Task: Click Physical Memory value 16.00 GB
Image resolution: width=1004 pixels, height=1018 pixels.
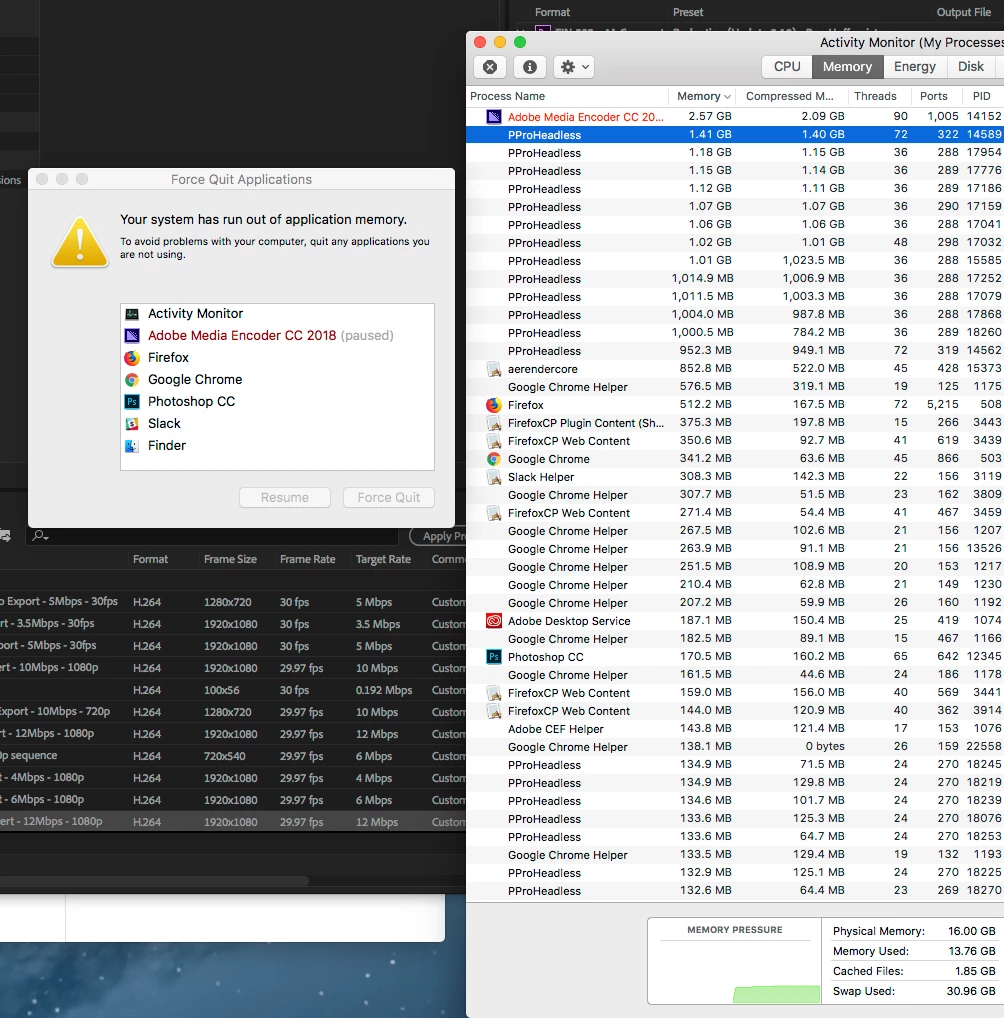Action: (x=971, y=931)
